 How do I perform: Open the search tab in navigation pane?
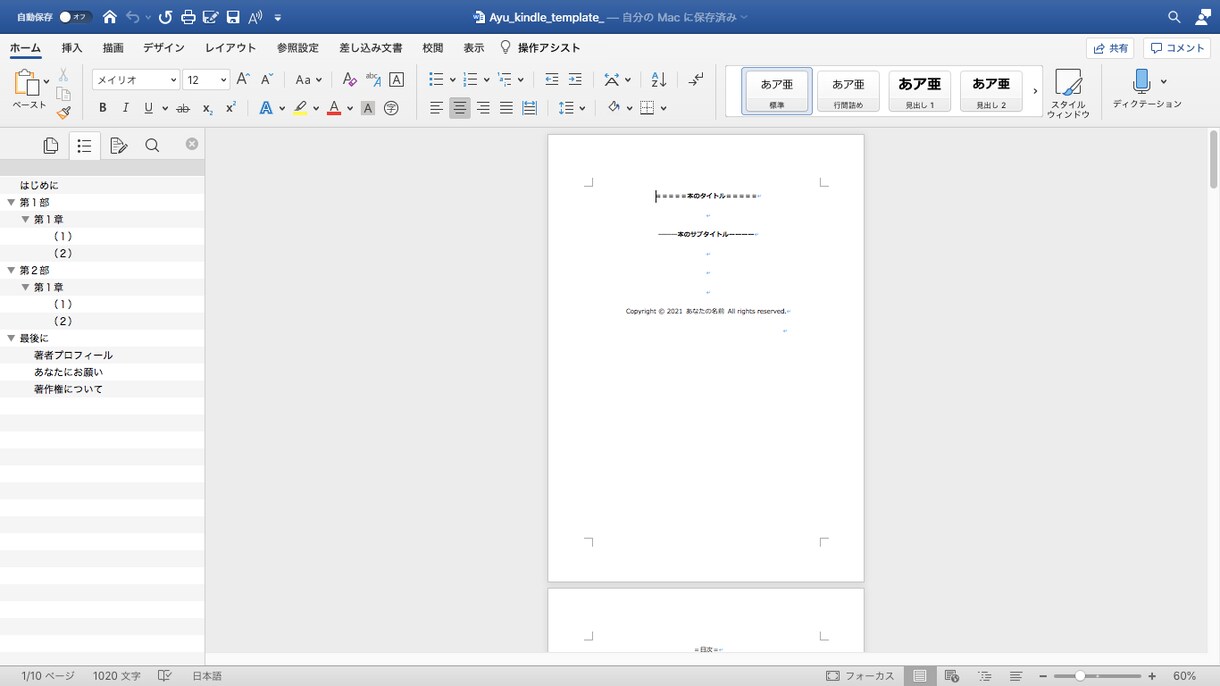click(x=152, y=146)
